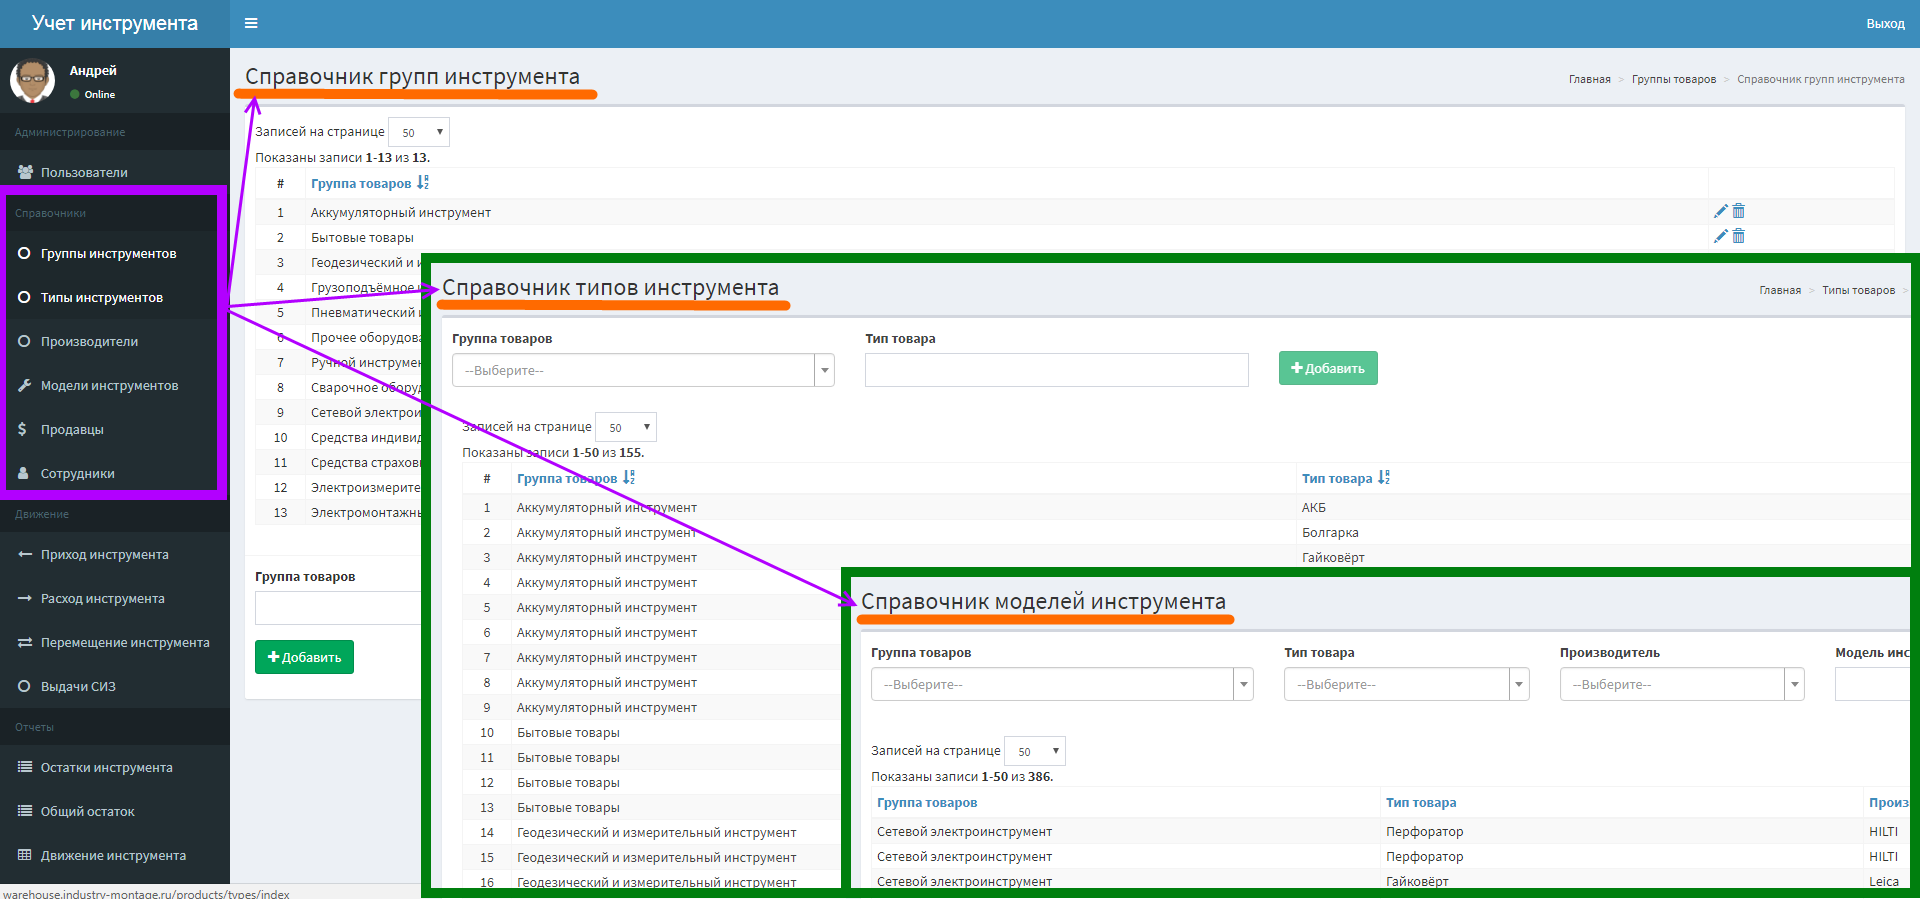Click the pencil icon for Бытовые товары
Image resolution: width=1920 pixels, height=899 pixels.
tap(1720, 236)
